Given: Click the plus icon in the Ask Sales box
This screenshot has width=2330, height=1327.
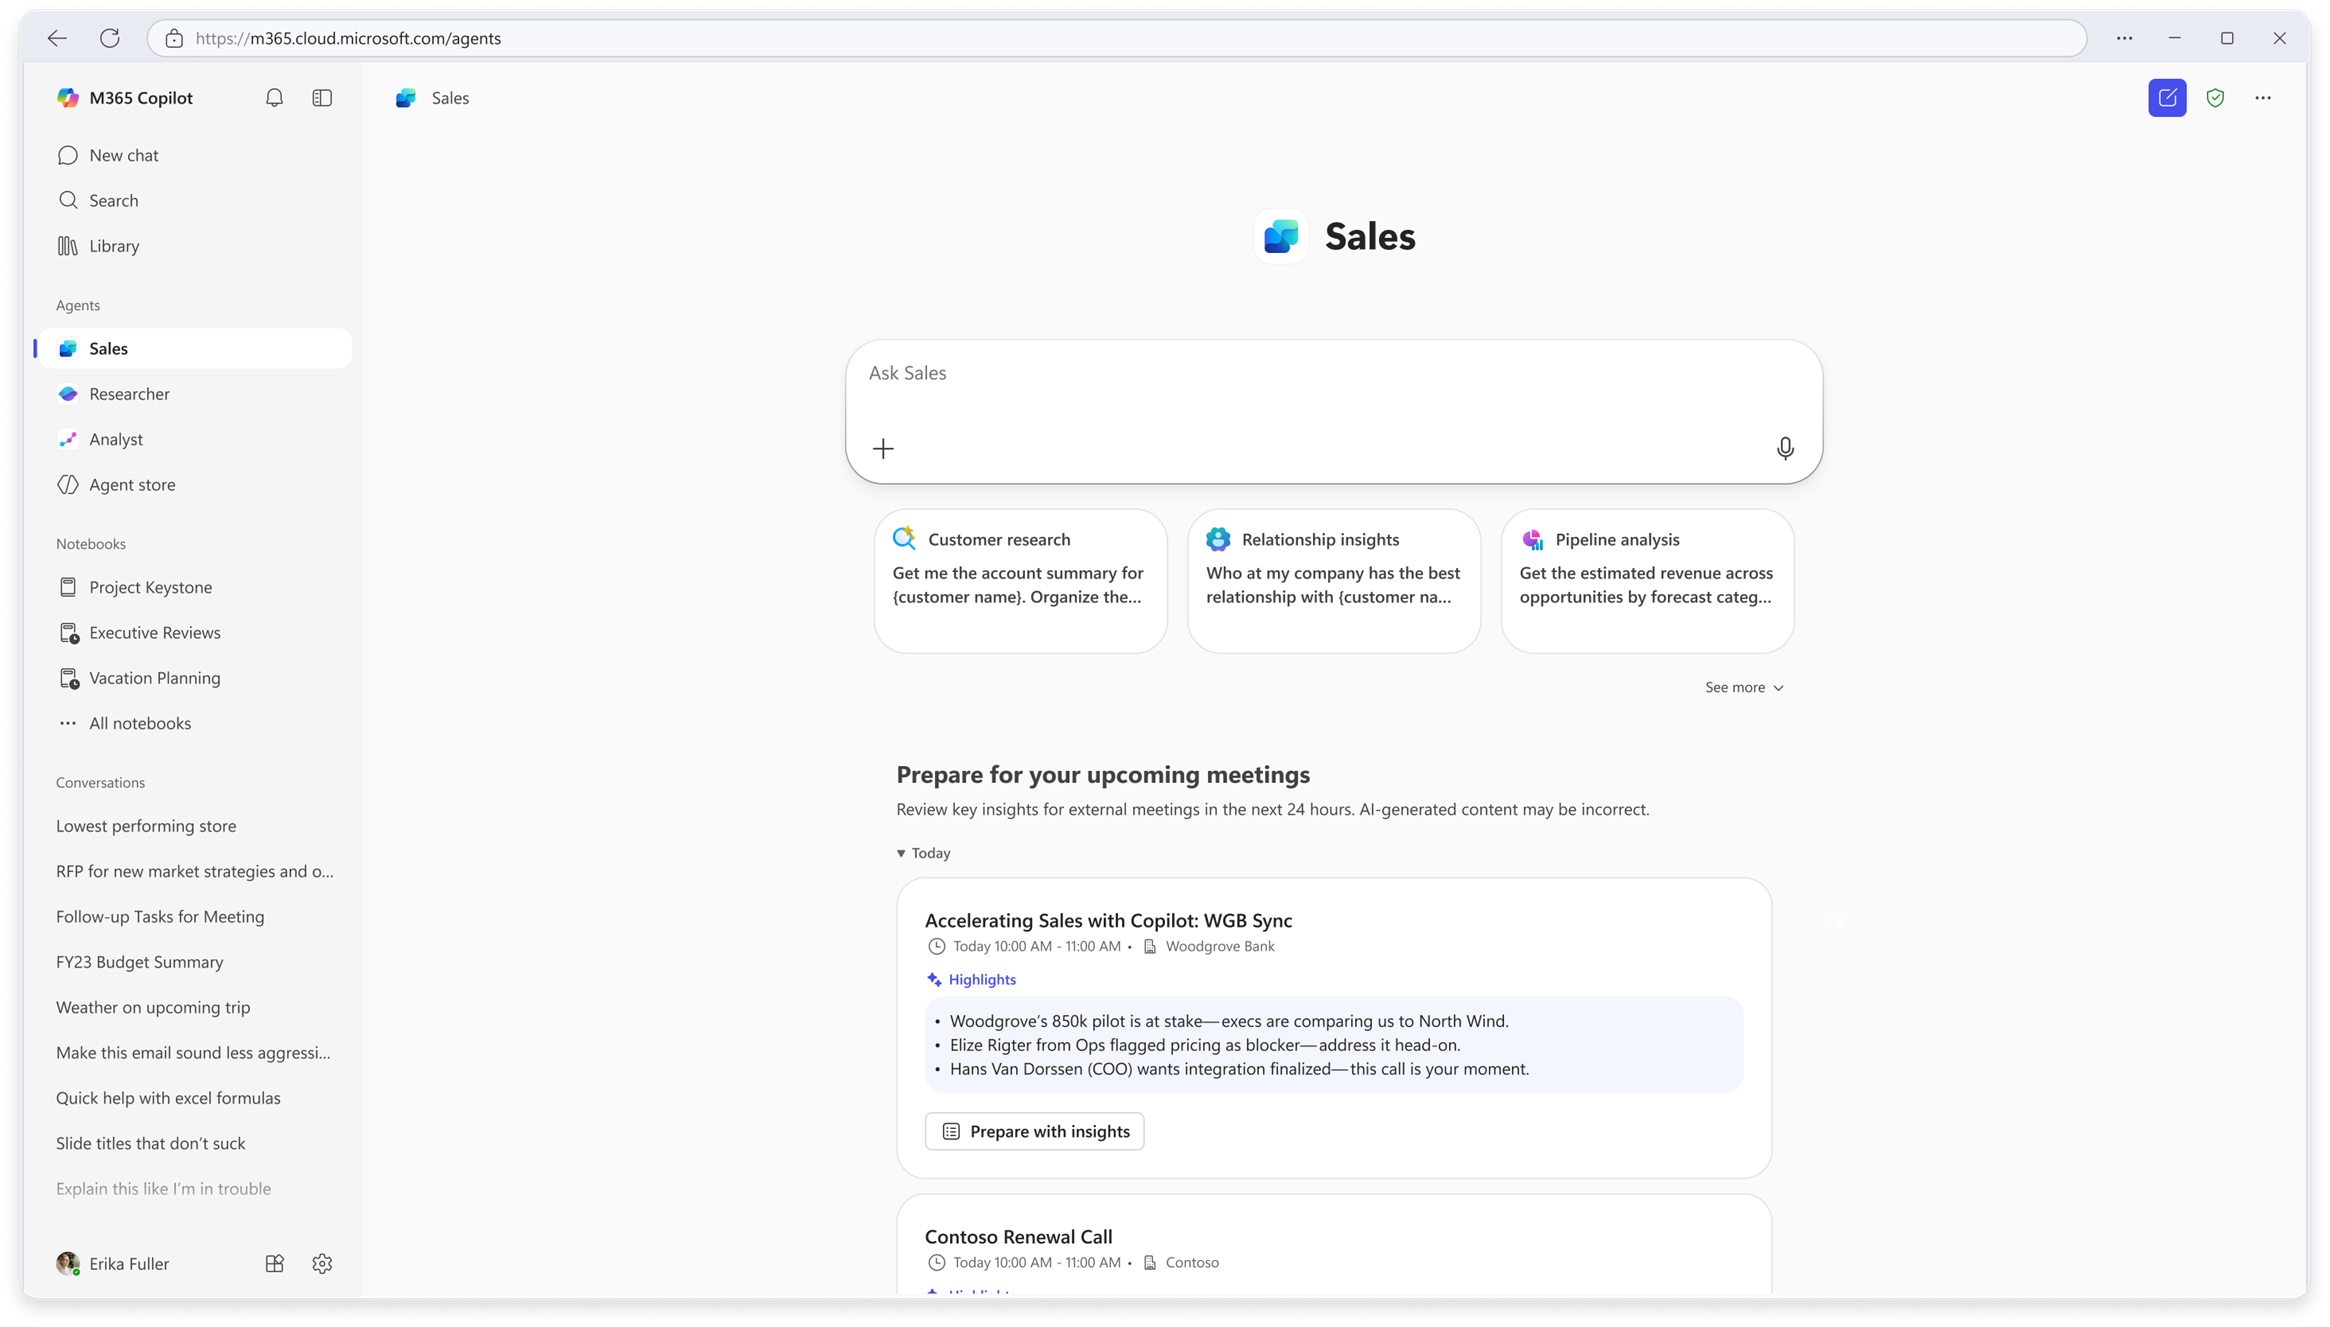Looking at the screenshot, I should (x=883, y=448).
